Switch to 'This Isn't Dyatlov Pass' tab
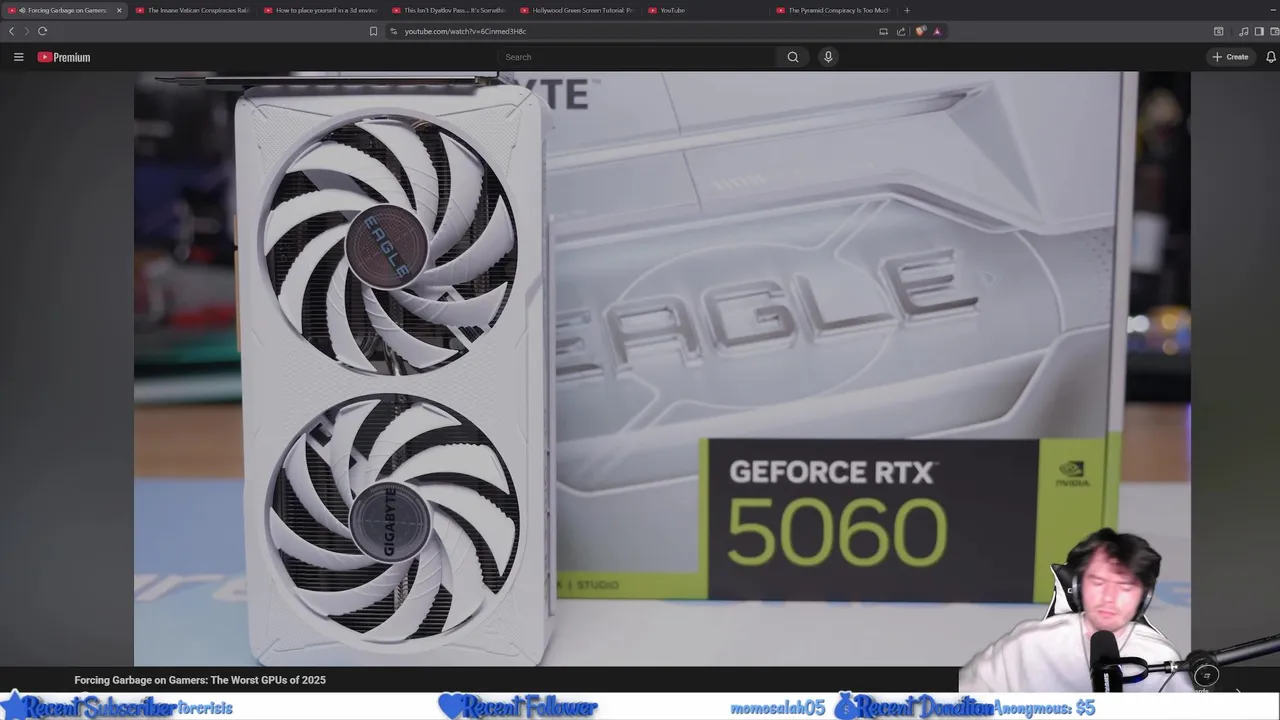This screenshot has height=720, width=1280. coord(449,10)
